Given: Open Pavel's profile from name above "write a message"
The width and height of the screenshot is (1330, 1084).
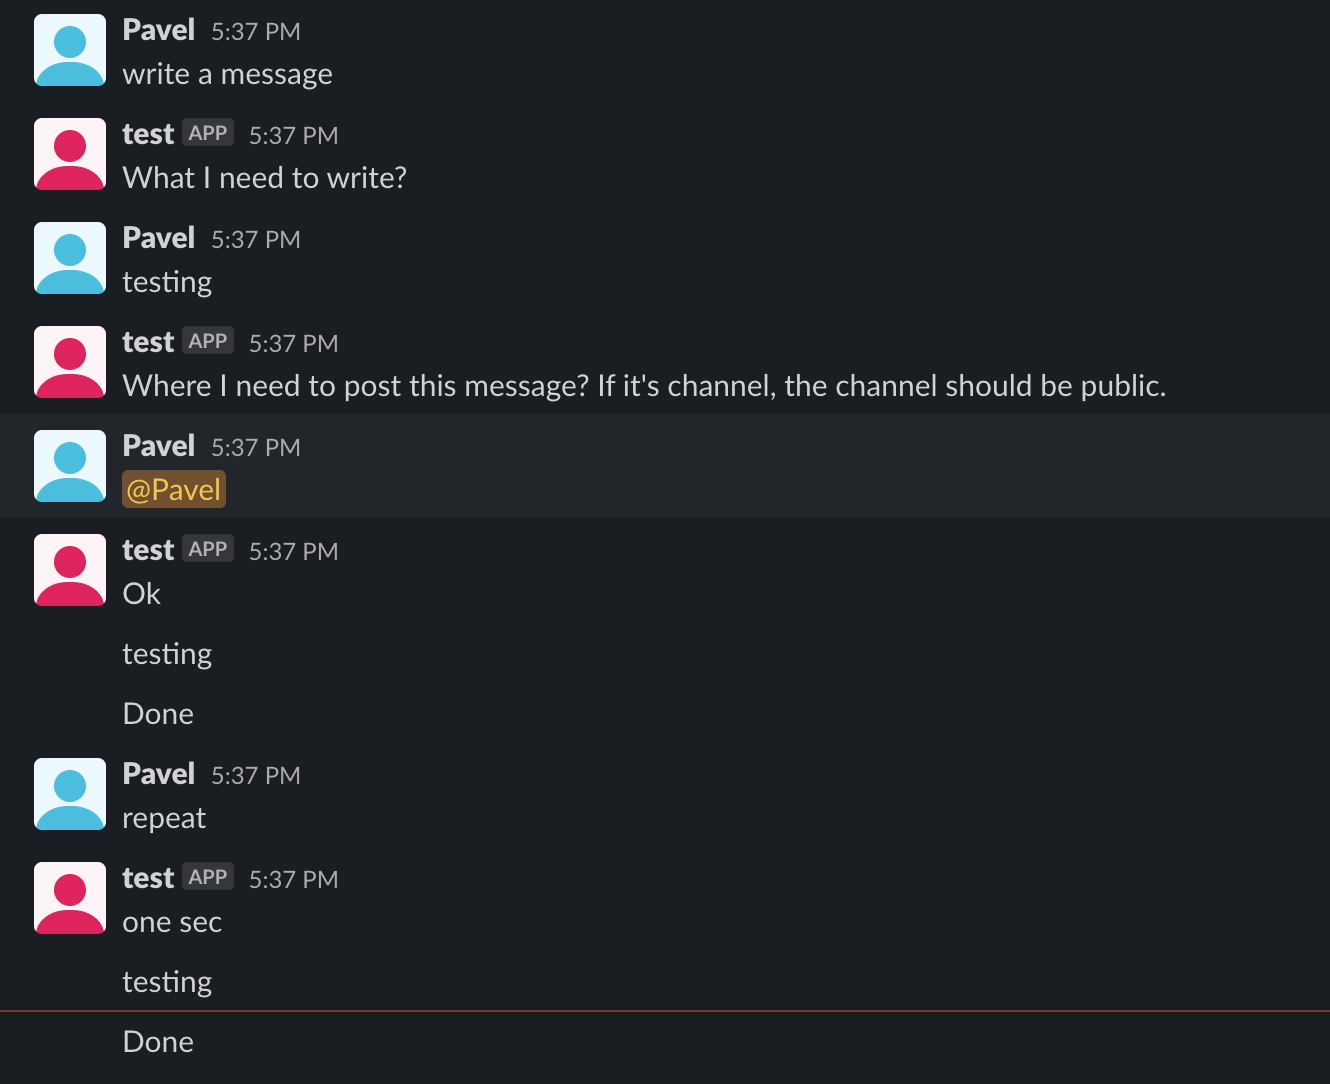Looking at the screenshot, I should point(158,30).
